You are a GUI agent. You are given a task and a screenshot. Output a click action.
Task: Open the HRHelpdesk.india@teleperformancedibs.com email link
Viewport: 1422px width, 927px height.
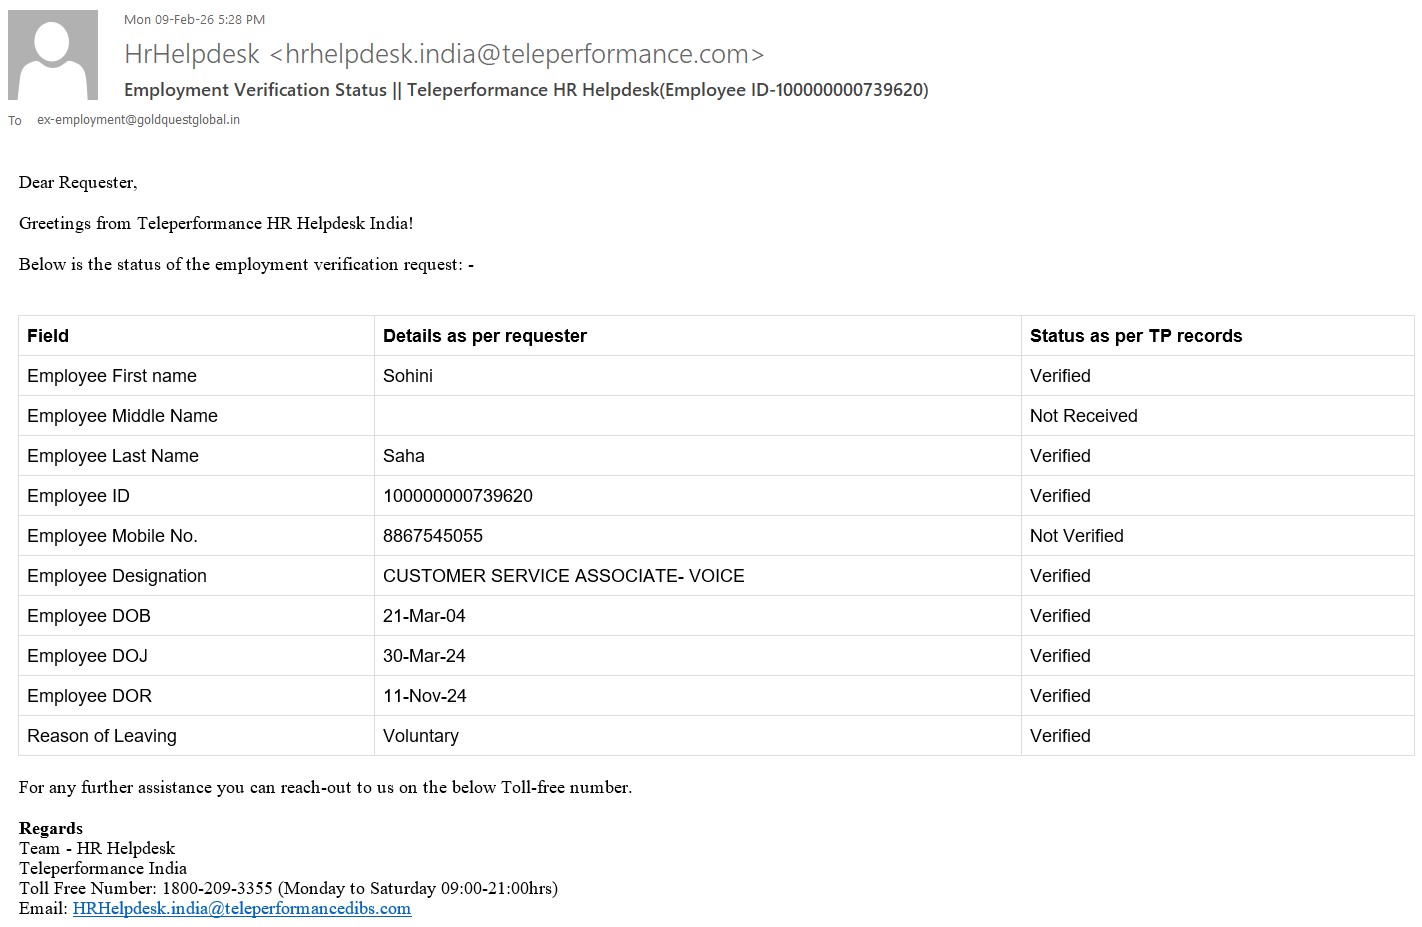tap(242, 908)
